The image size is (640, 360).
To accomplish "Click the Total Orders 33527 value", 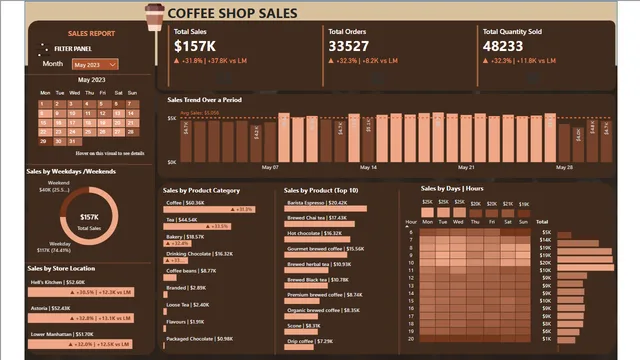I will click(x=349, y=46).
